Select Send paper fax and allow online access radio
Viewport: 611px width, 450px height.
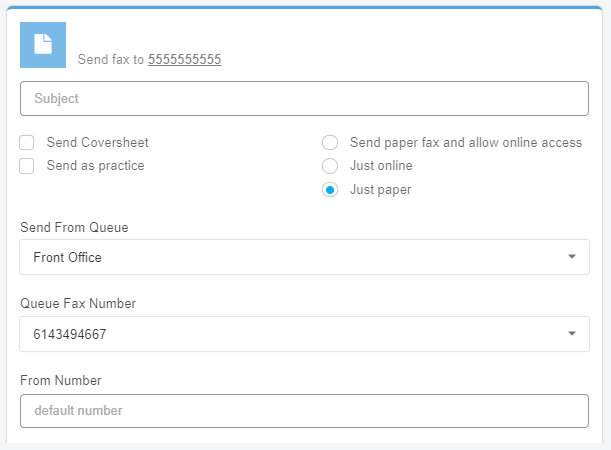[330, 143]
